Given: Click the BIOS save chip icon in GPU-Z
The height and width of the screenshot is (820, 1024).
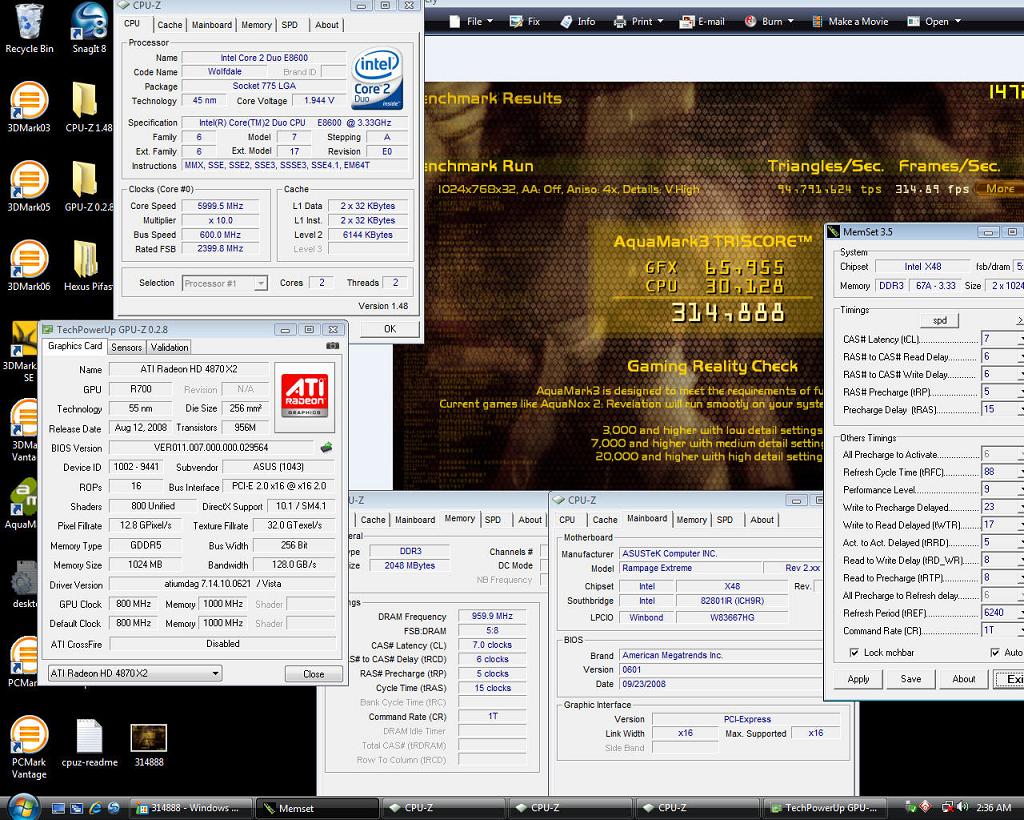Looking at the screenshot, I should [327, 447].
